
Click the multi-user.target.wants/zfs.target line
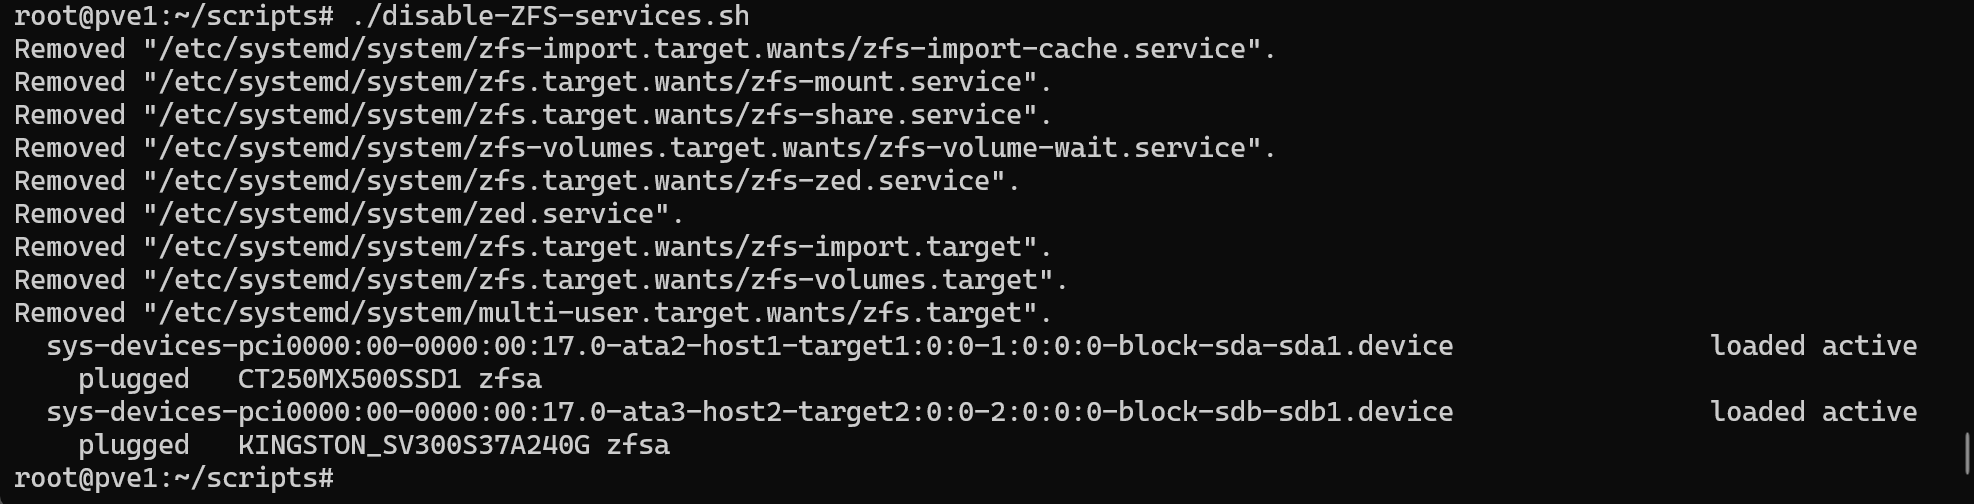(x=533, y=314)
